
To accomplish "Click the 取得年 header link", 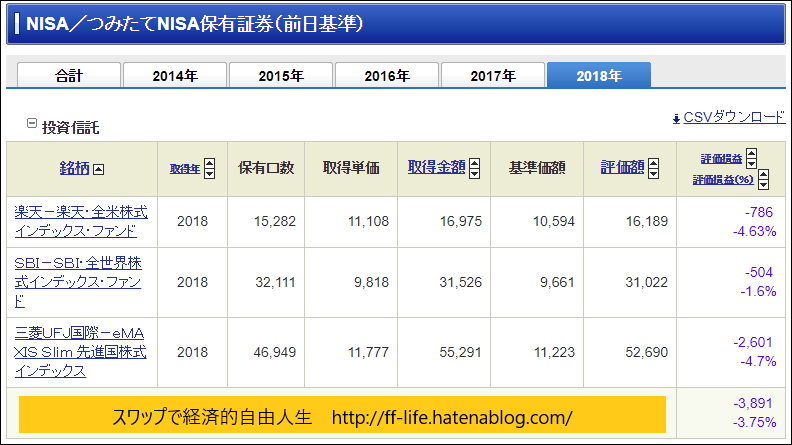I will point(185,169).
